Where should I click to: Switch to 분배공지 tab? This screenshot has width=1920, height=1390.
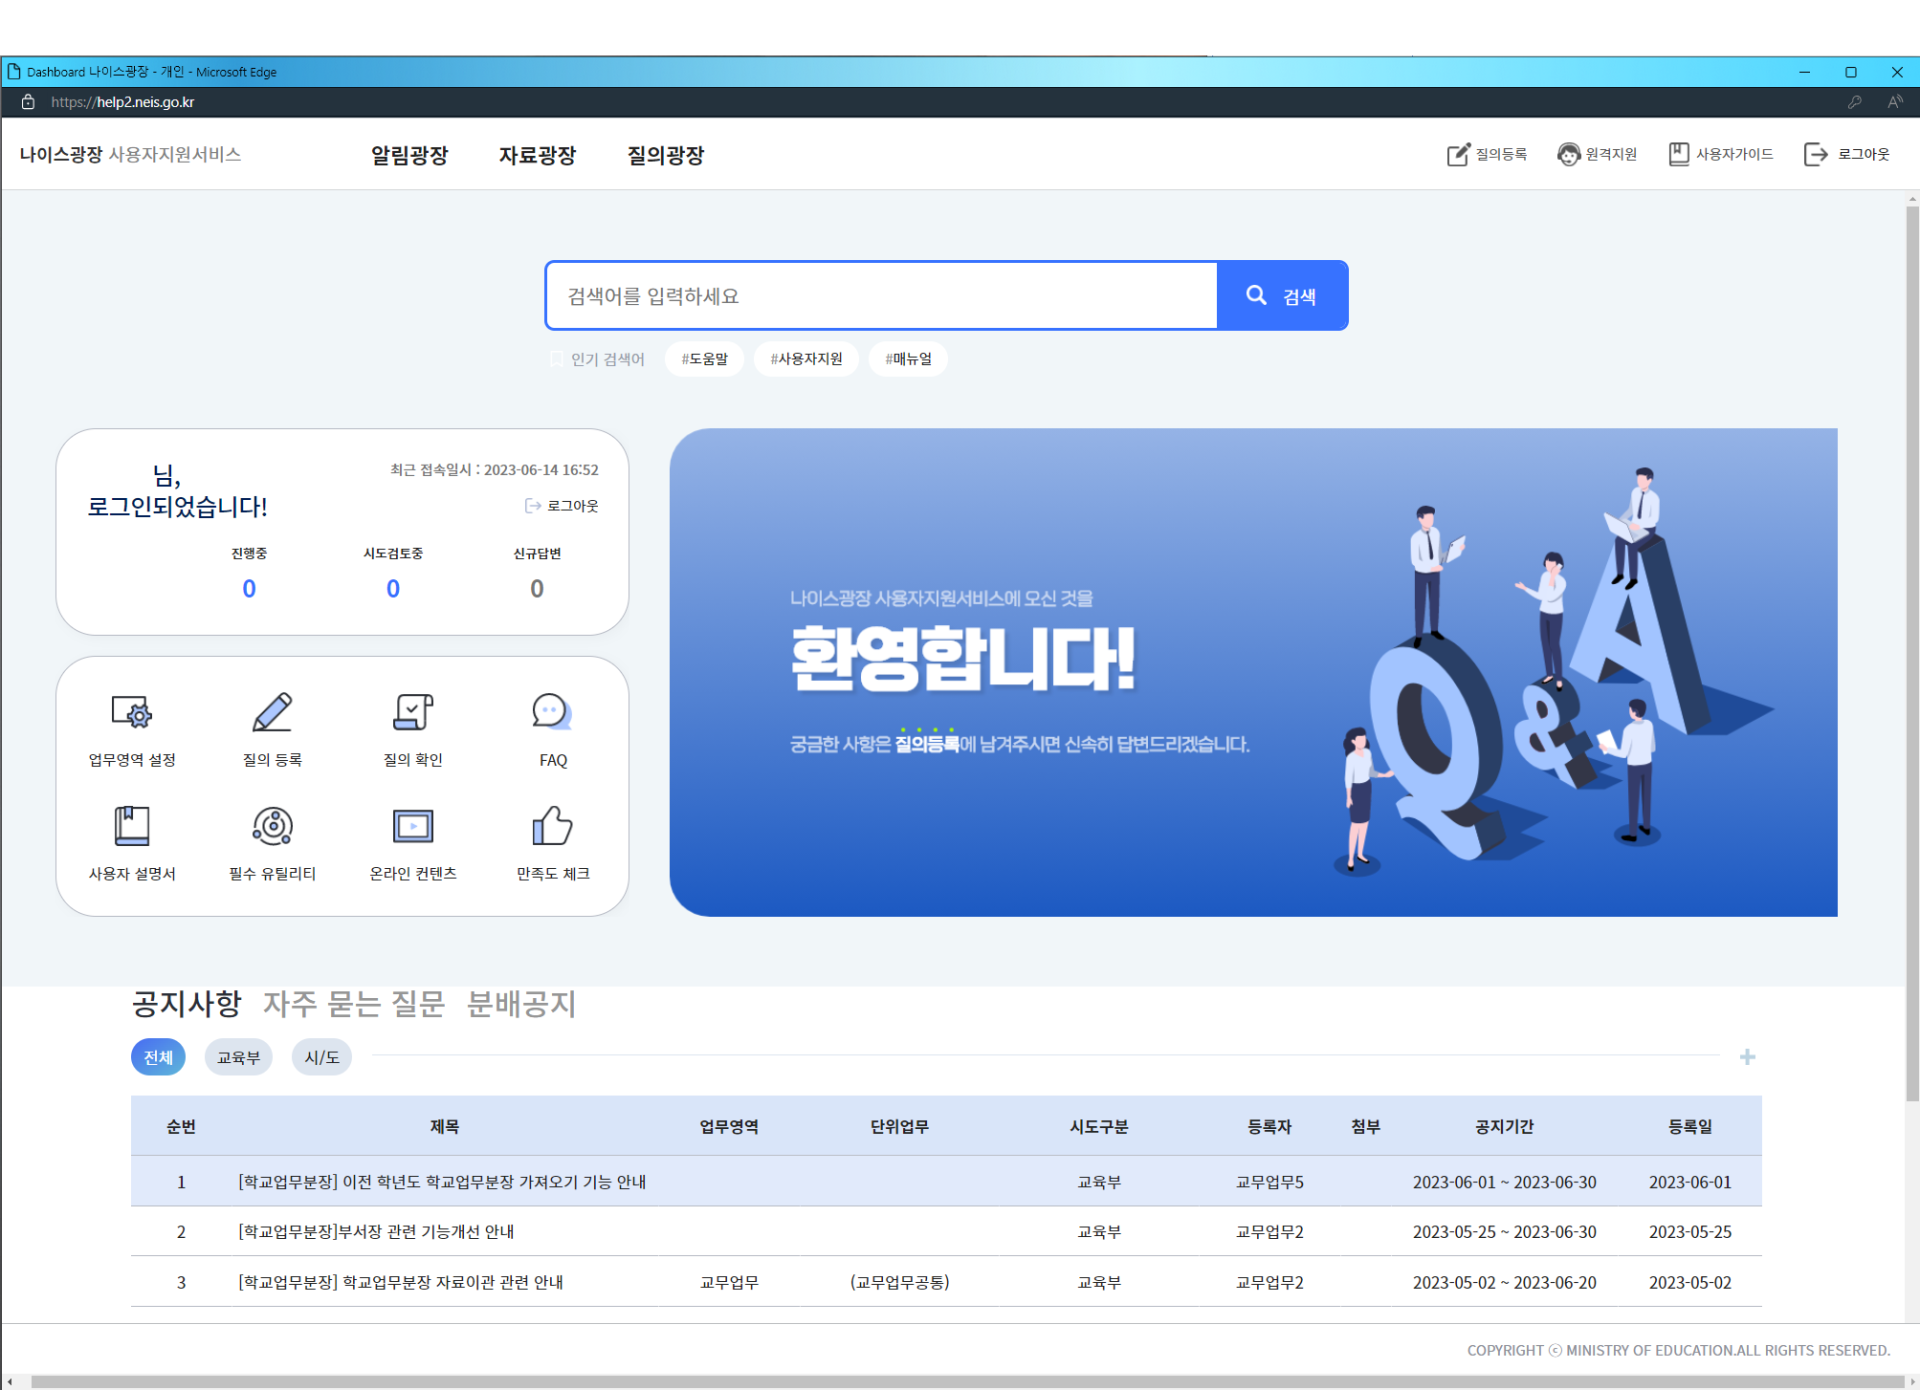pyautogui.click(x=521, y=1003)
